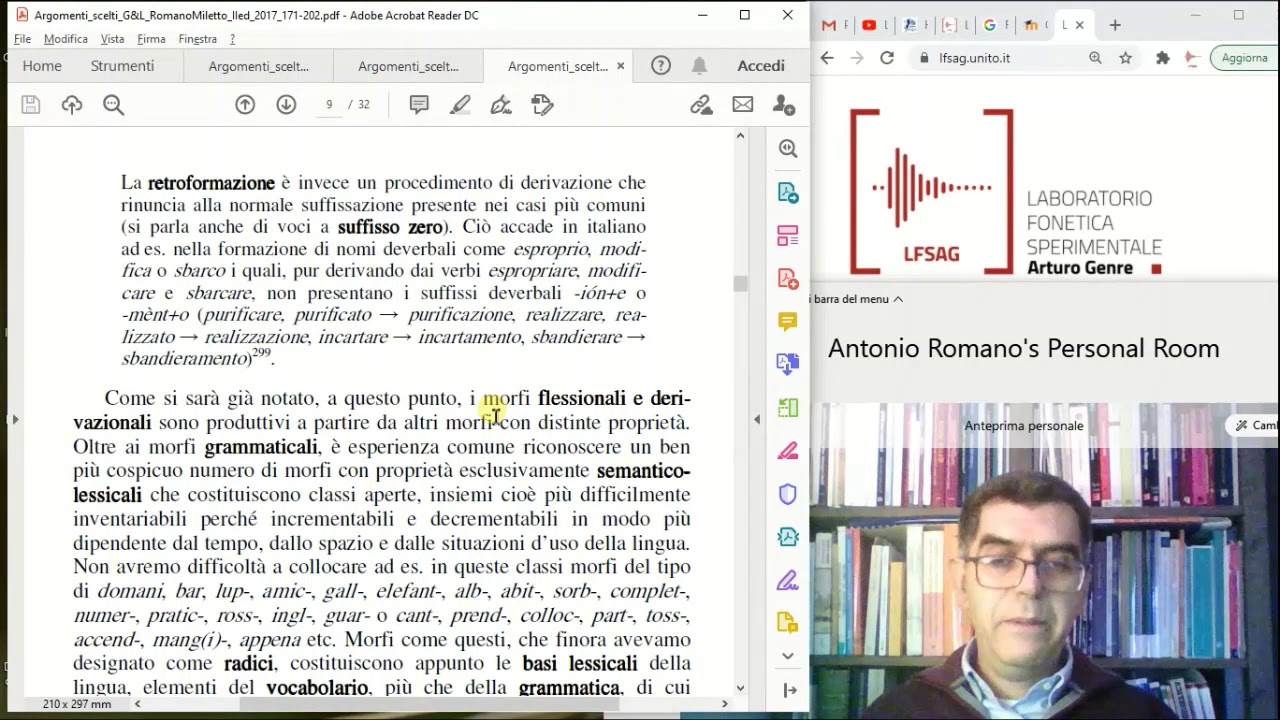Click the zoom search tool in right pane
The width and height of the screenshot is (1280, 720).
788,149
